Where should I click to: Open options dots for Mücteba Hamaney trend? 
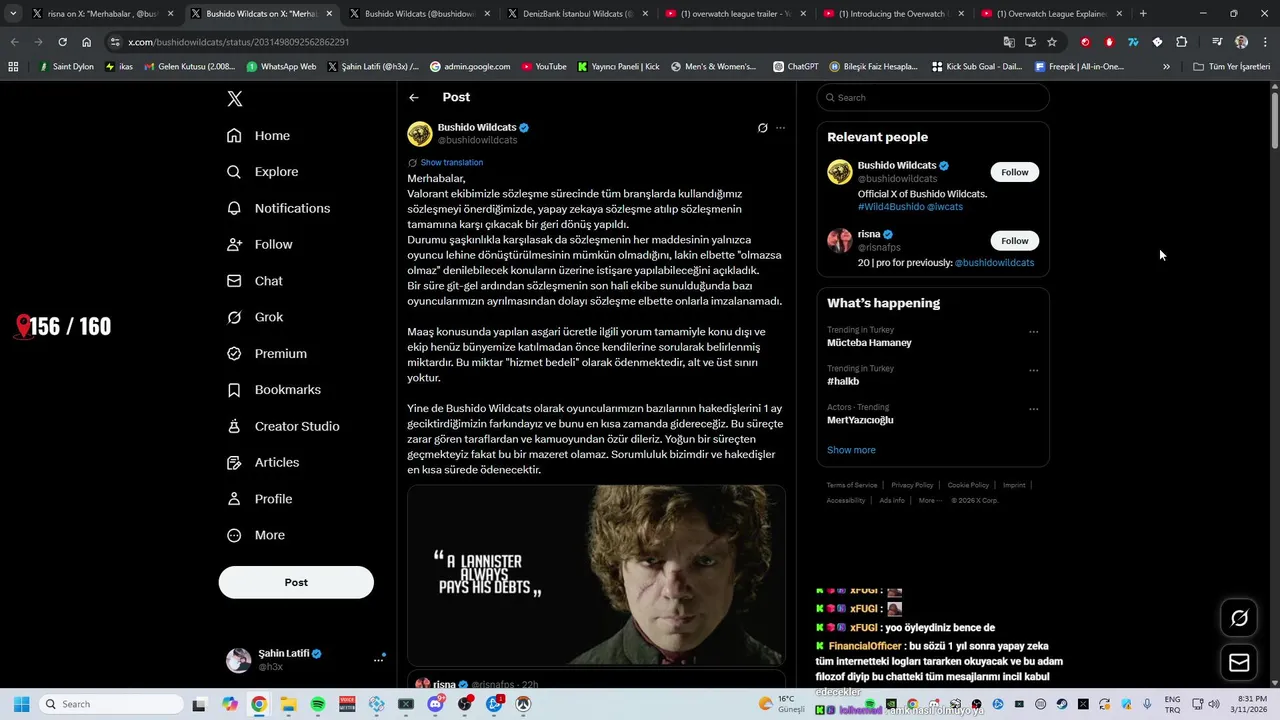[1034, 332]
